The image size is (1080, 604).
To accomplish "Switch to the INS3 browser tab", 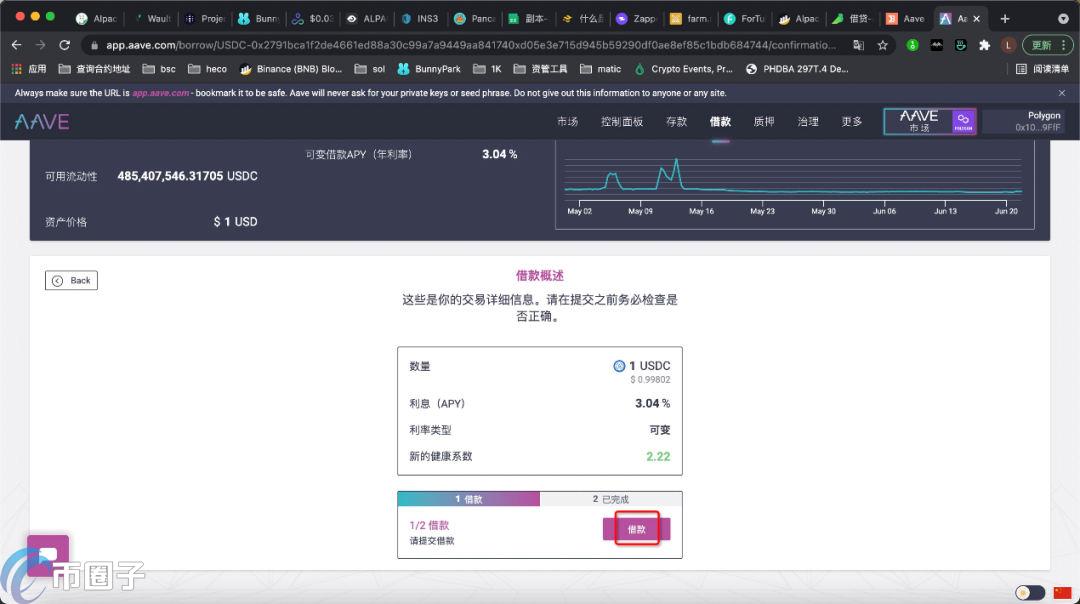I will (x=420, y=19).
